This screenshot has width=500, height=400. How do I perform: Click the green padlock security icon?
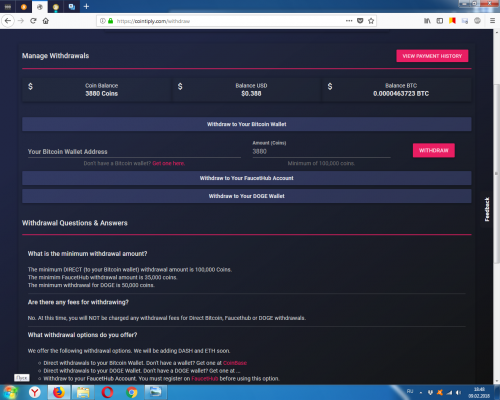click(111, 21)
